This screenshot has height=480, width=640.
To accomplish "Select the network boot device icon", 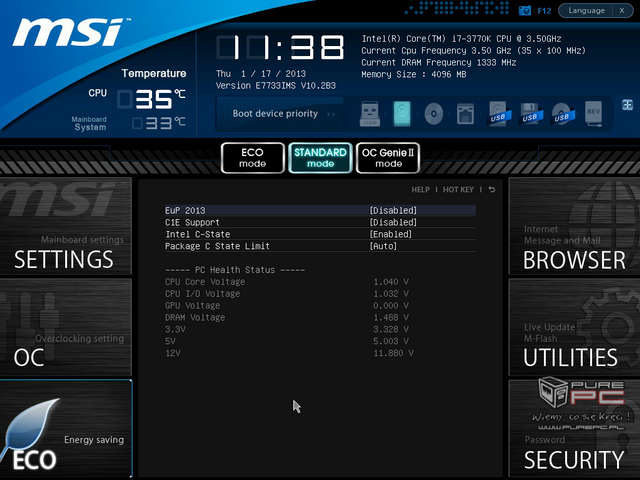I will [465, 113].
